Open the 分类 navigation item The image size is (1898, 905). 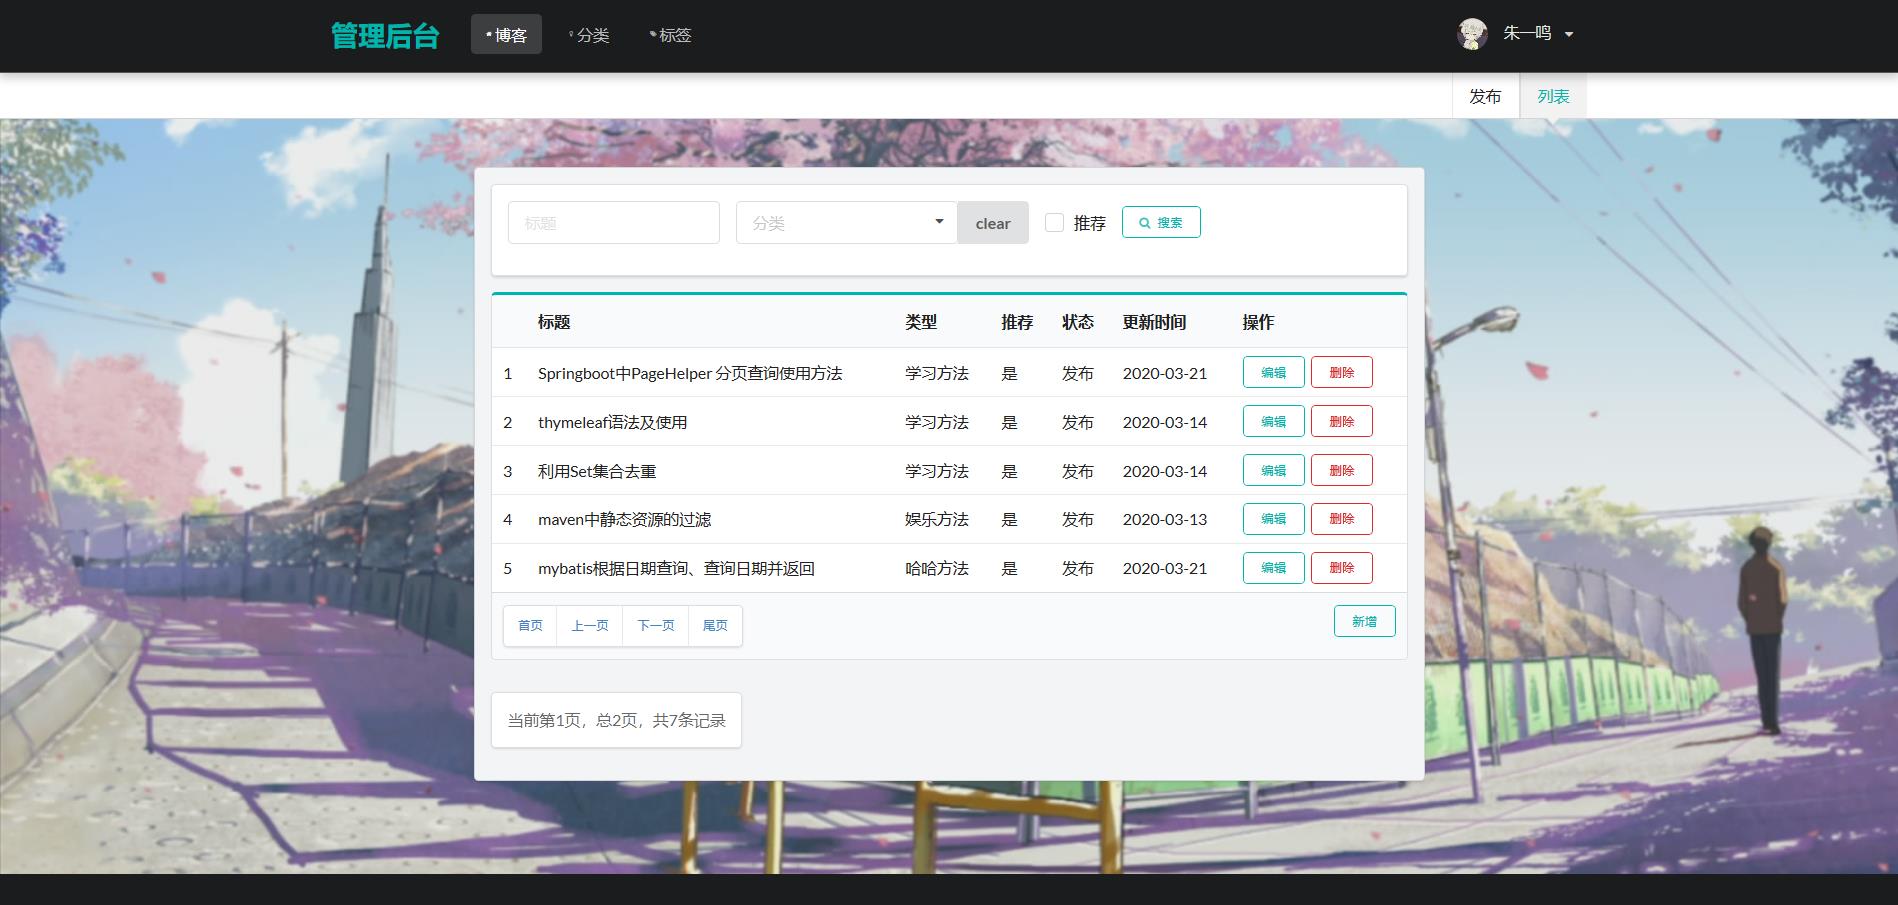coord(589,35)
